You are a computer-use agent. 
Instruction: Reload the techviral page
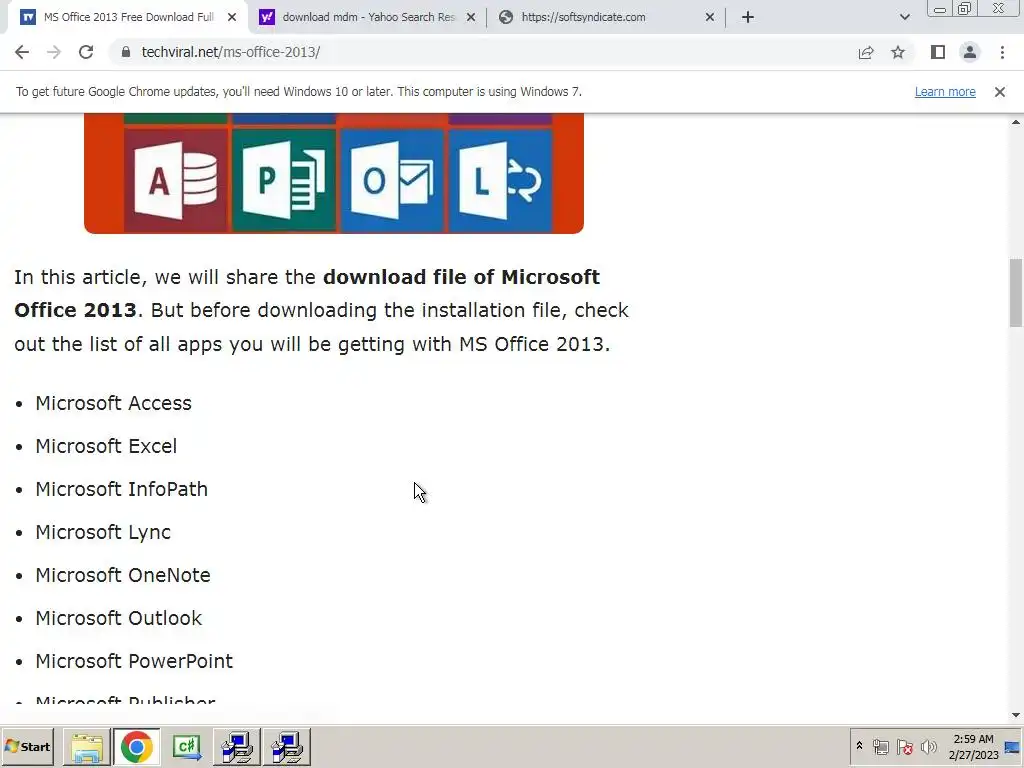(x=86, y=52)
